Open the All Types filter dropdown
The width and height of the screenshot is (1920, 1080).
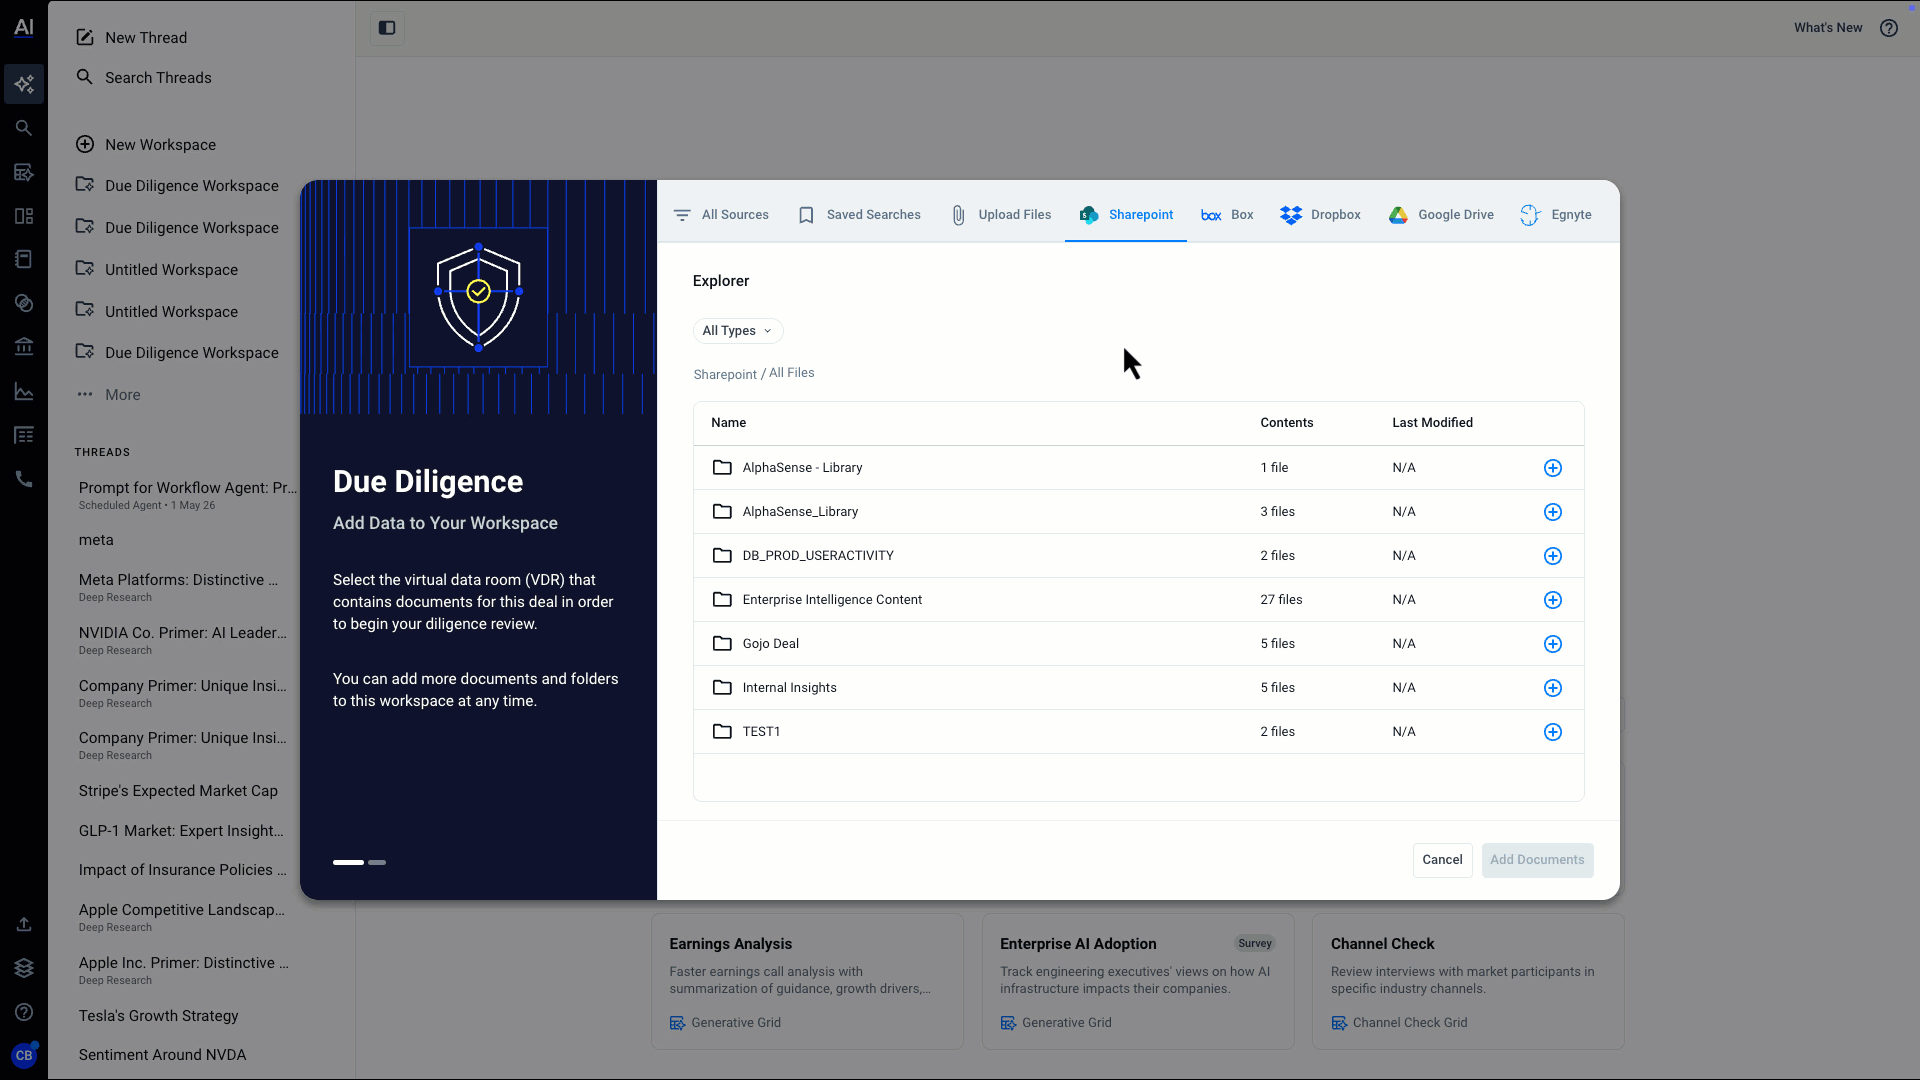pos(738,331)
